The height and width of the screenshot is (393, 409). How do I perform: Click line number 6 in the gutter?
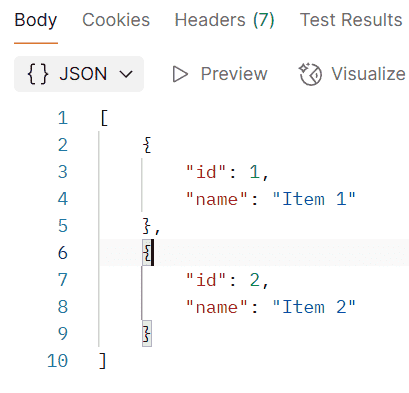[x=63, y=253]
